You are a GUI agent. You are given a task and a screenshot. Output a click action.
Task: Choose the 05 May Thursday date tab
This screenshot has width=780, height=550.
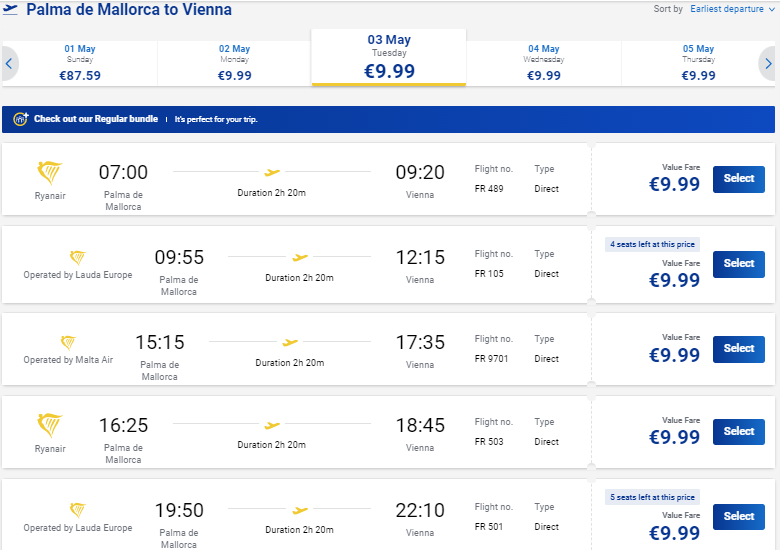(698, 64)
